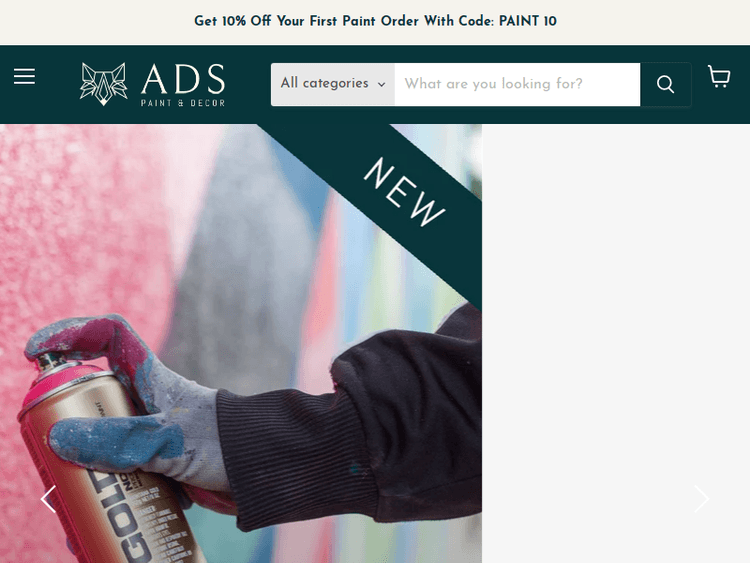This screenshot has width=750, height=563.
Task: Click the empty slide area beside image
Action: click(616, 343)
